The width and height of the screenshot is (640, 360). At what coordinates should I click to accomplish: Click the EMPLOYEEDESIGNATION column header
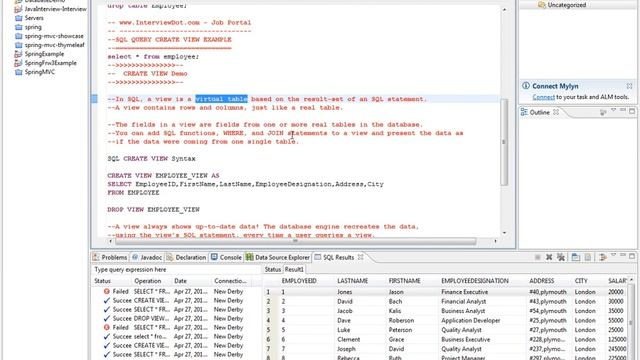tap(475, 281)
